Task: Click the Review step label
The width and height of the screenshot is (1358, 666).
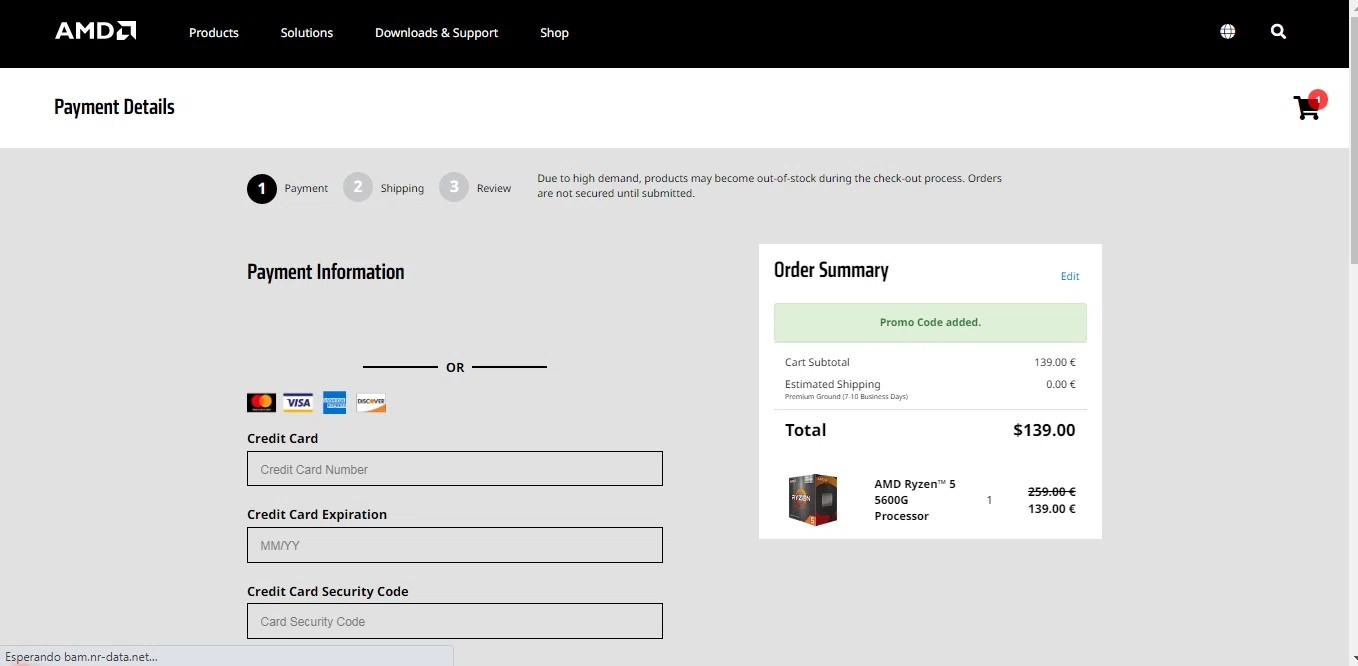Action: click(x=494, y=188)
